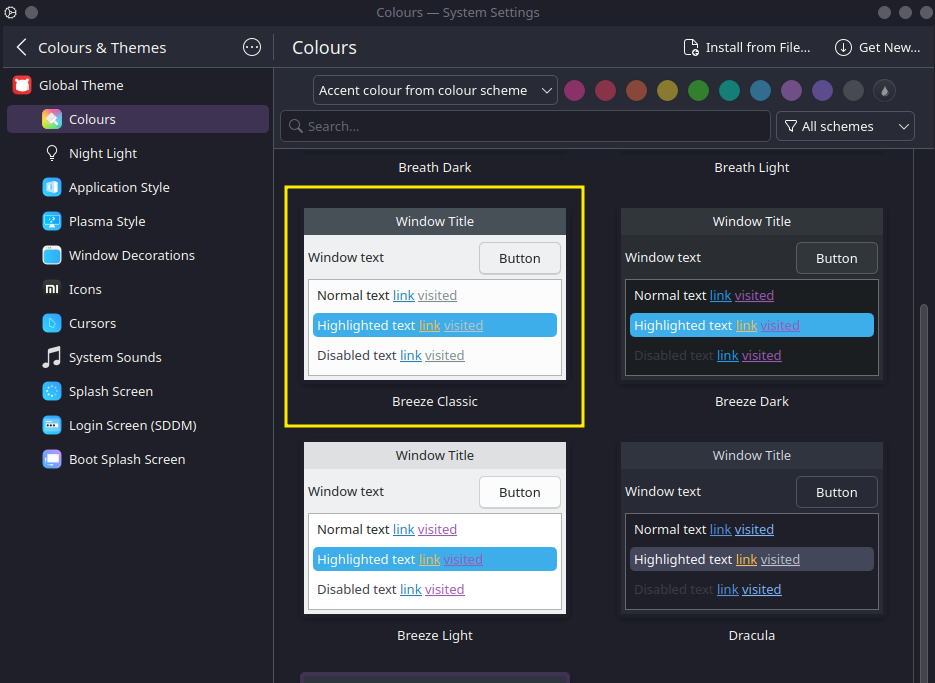Click the Plasma Style monitor icon
The width and height of the screenshot is (935, 683).
(x=52, y=221)
